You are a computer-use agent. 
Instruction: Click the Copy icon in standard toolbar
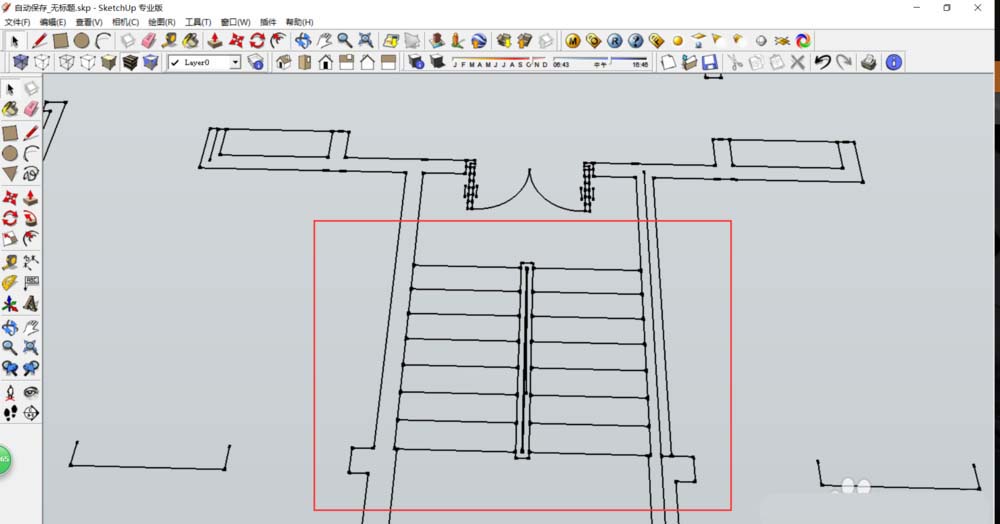click(756, 62)
